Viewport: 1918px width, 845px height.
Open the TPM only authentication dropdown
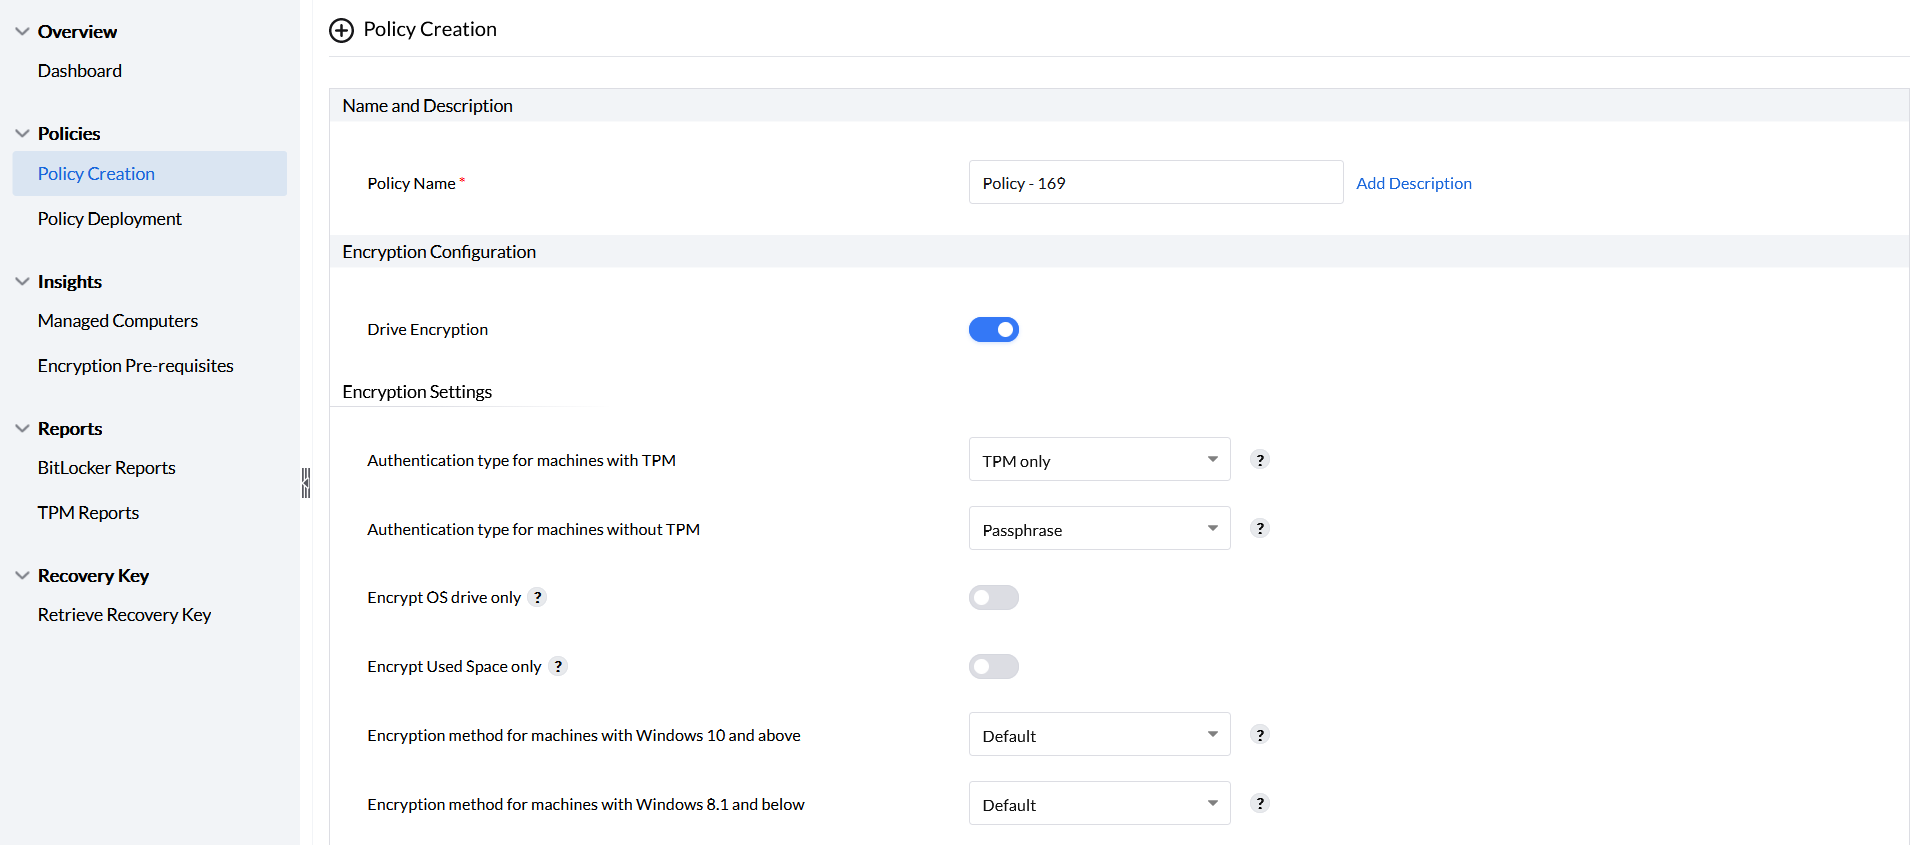tap(1099, 460)
